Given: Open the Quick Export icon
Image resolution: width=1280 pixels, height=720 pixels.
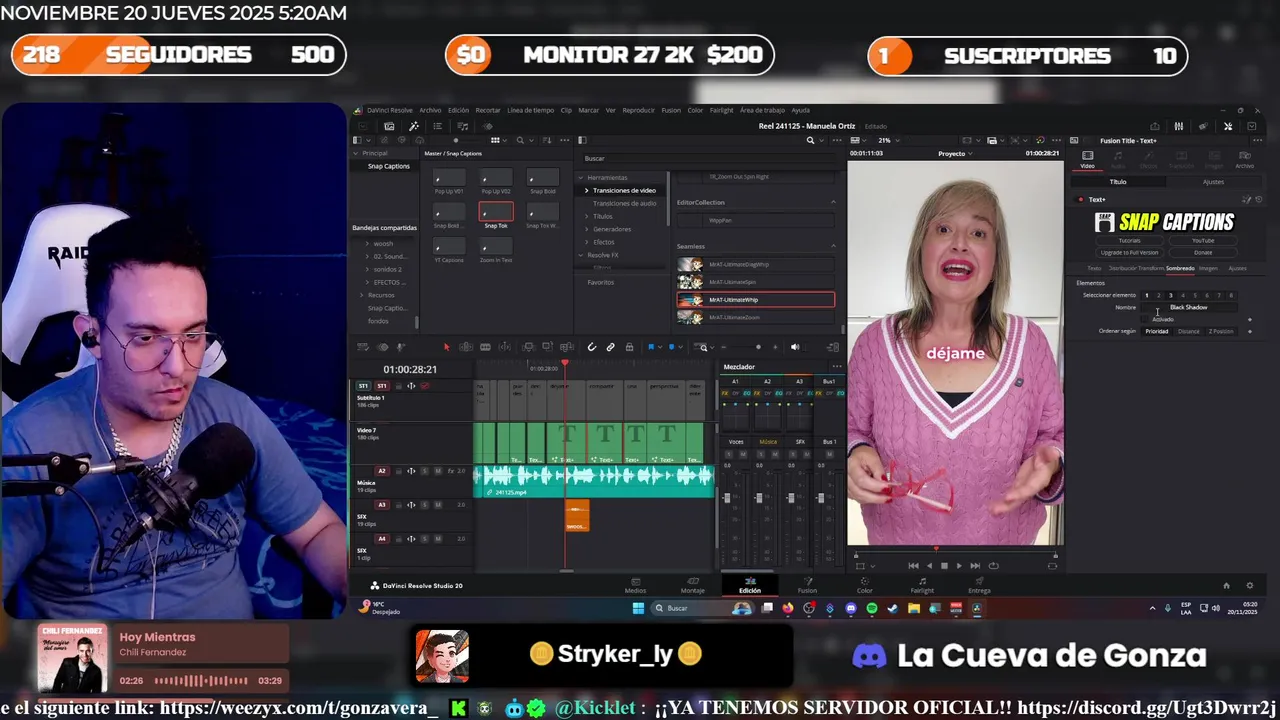Looking at the screenshot, I should point(1155,126).
